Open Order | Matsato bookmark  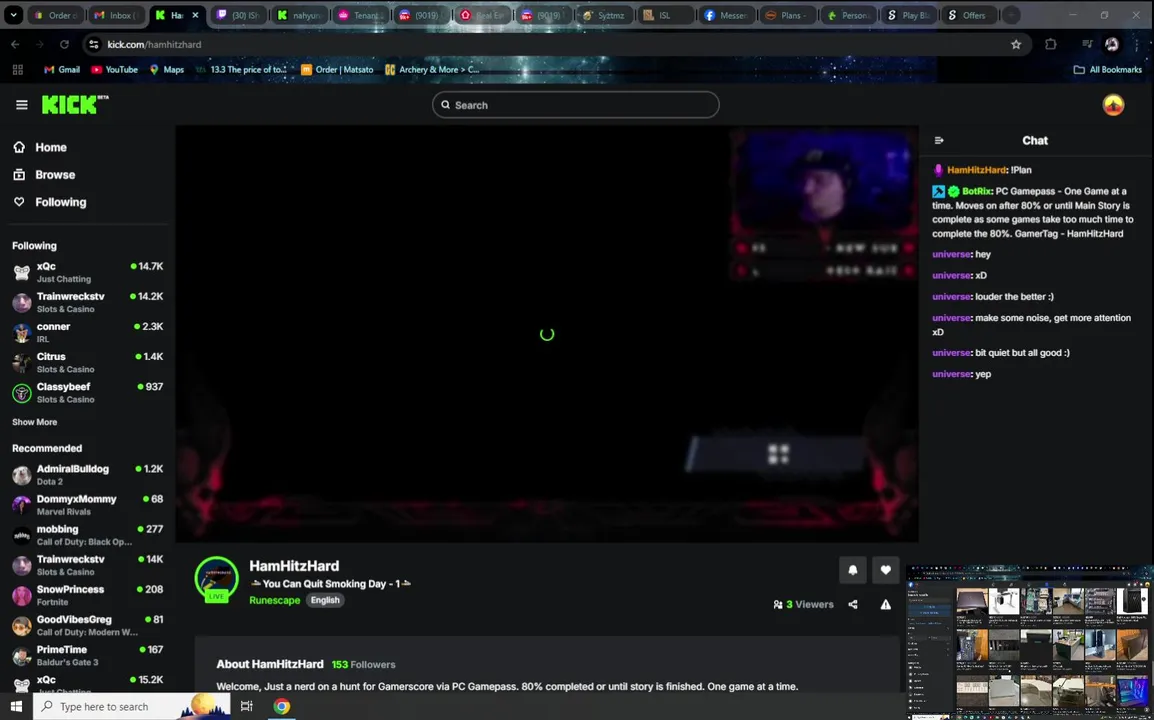(337, 69)
